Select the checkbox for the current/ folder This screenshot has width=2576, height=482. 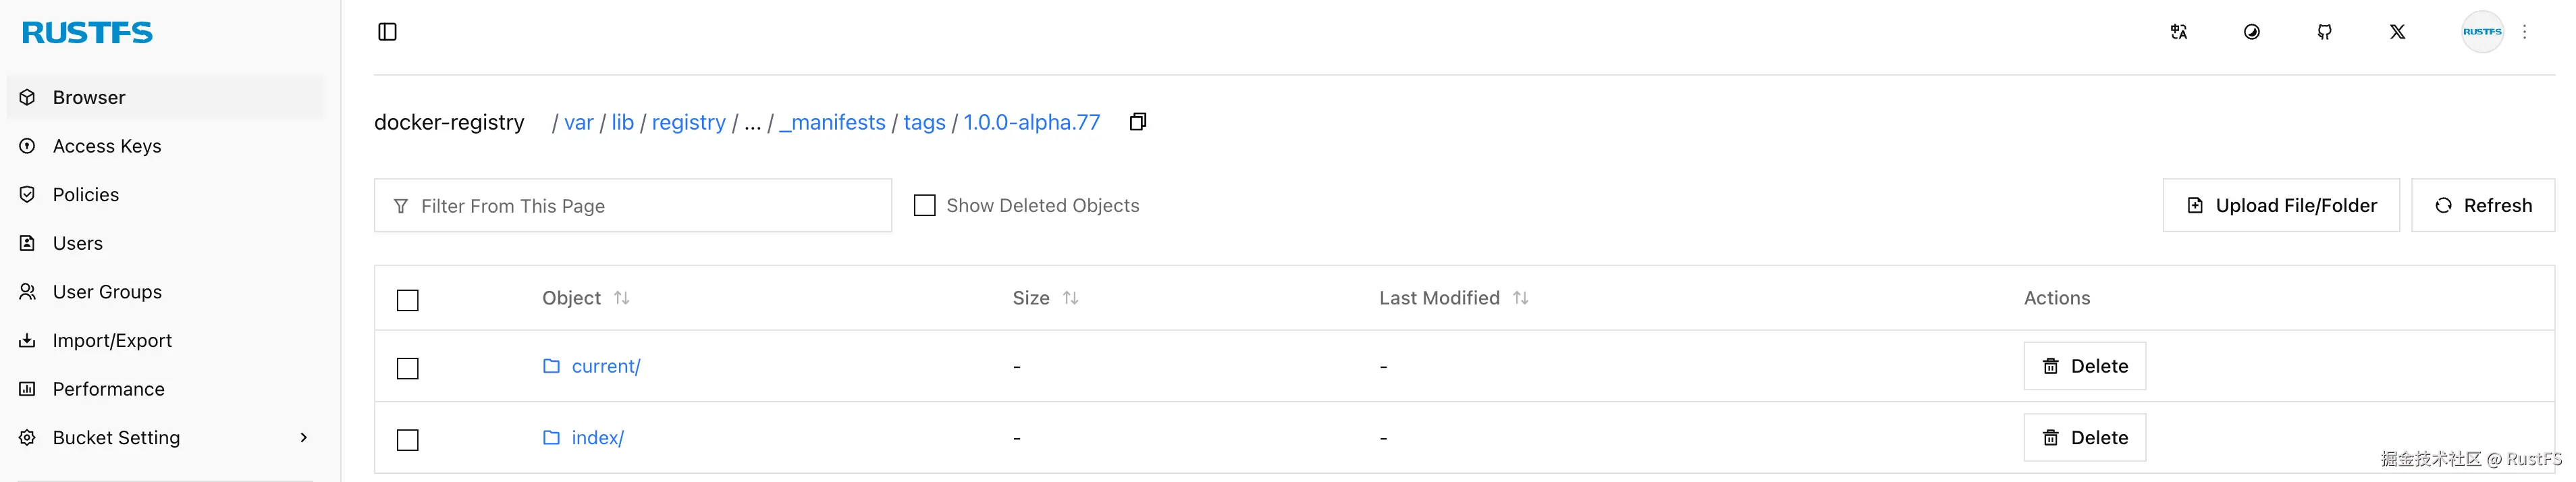coord(408,368)
